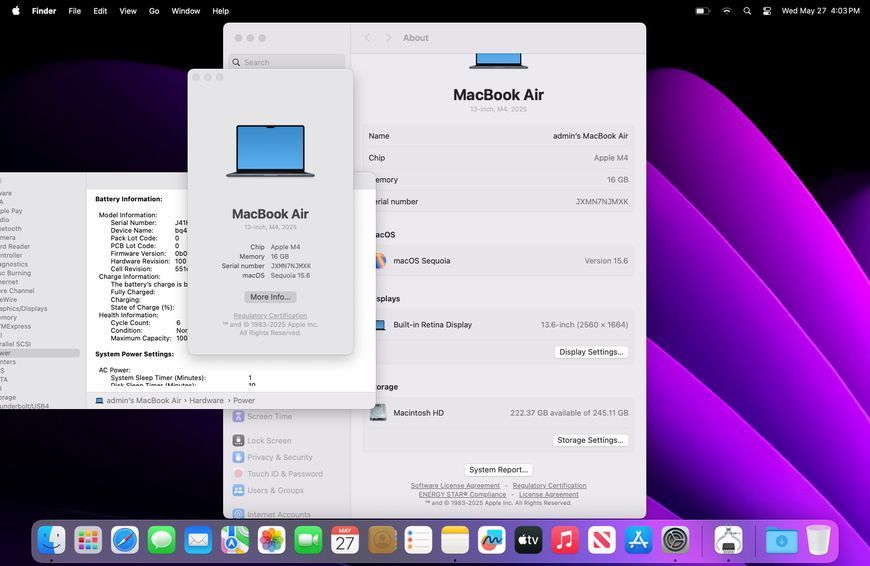Launch Maps from the Dock

pos(235,539)
